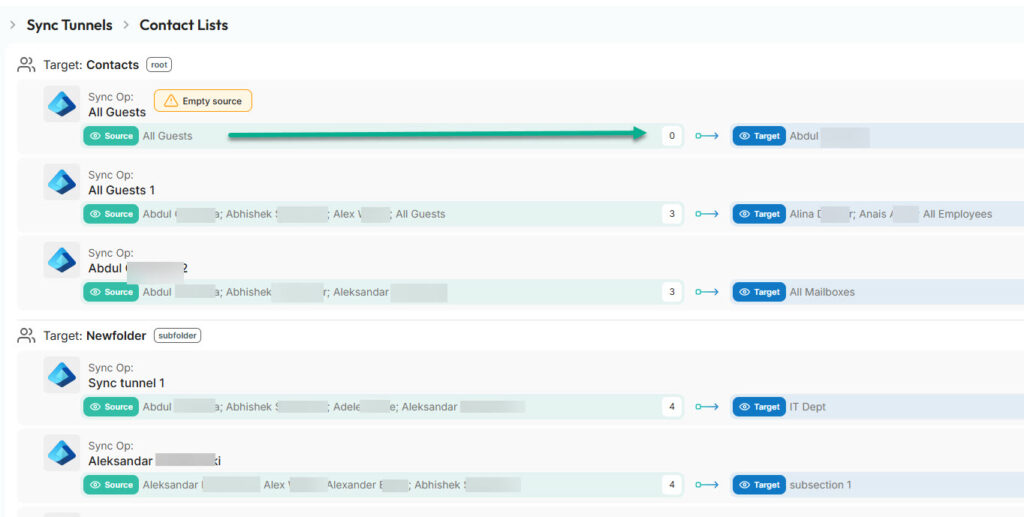Click the Empty source warning badge

tap(203, 101)
